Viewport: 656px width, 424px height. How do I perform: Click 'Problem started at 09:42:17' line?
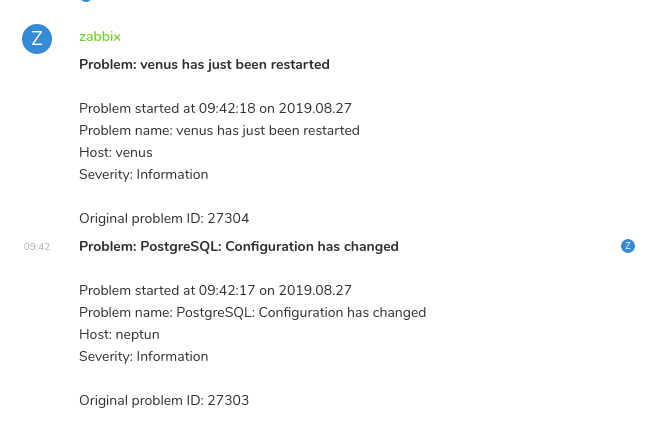[x=215, y=290]
